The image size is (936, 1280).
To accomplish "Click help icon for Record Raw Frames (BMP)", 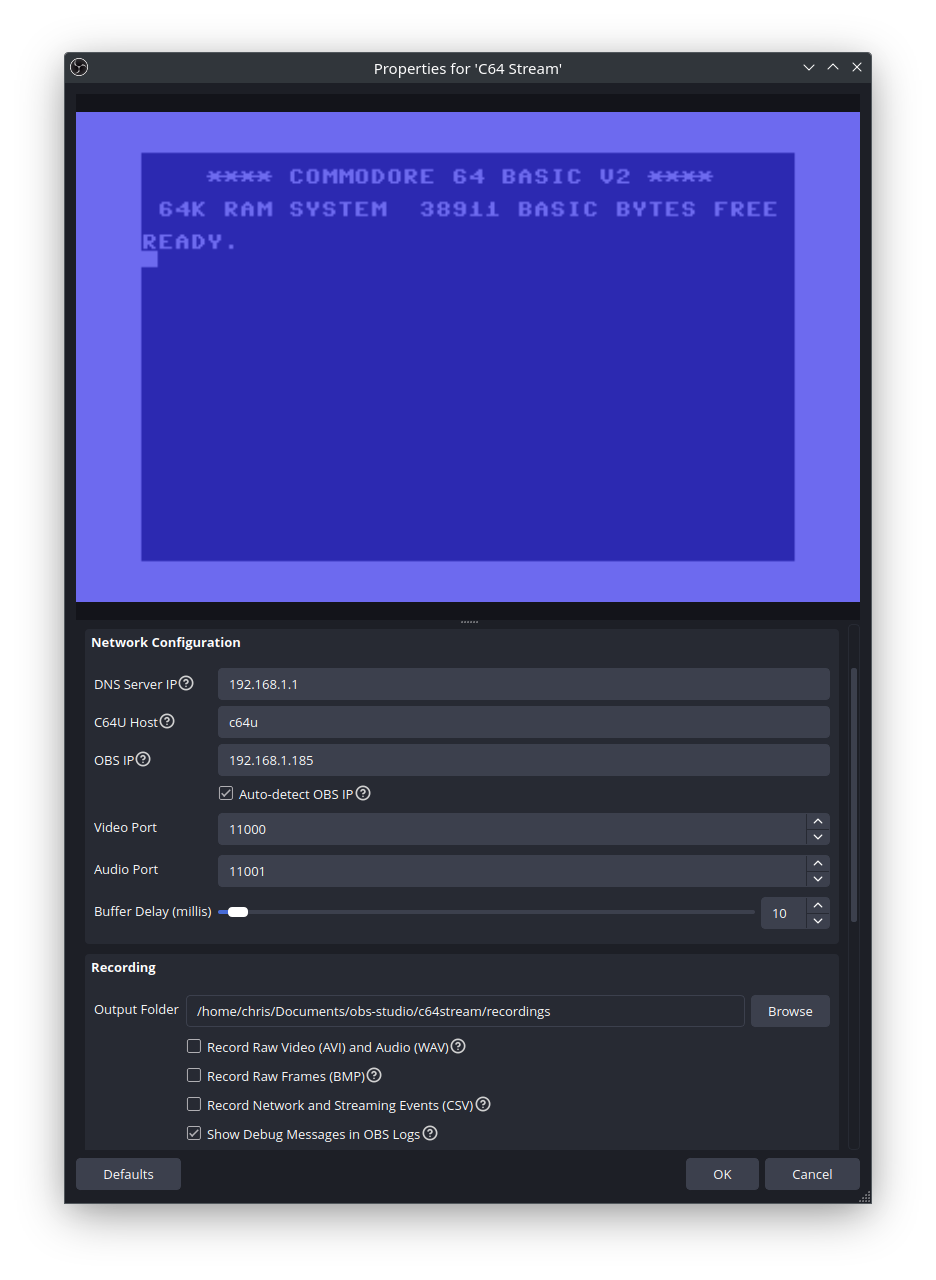I will (x=374, y=1075).
